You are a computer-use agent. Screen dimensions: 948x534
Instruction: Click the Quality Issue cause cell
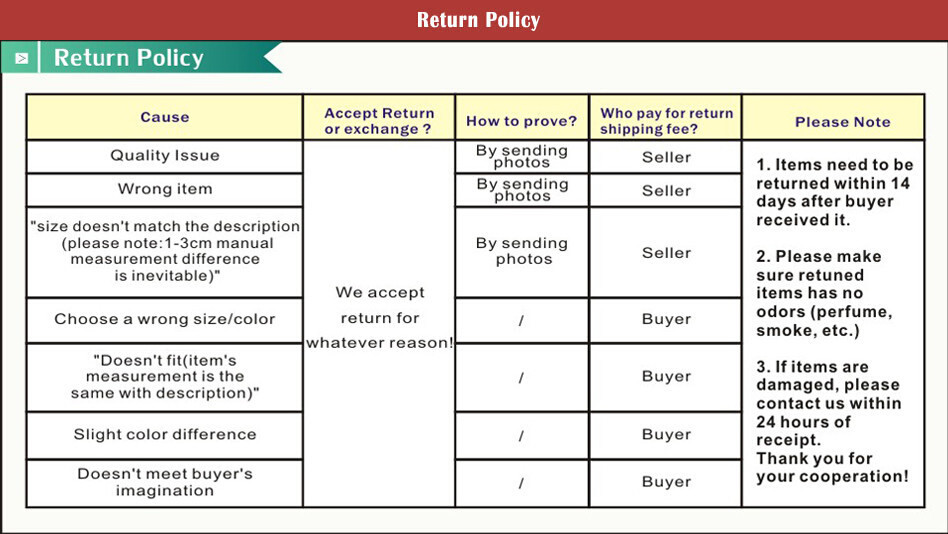tap(165, 156)
